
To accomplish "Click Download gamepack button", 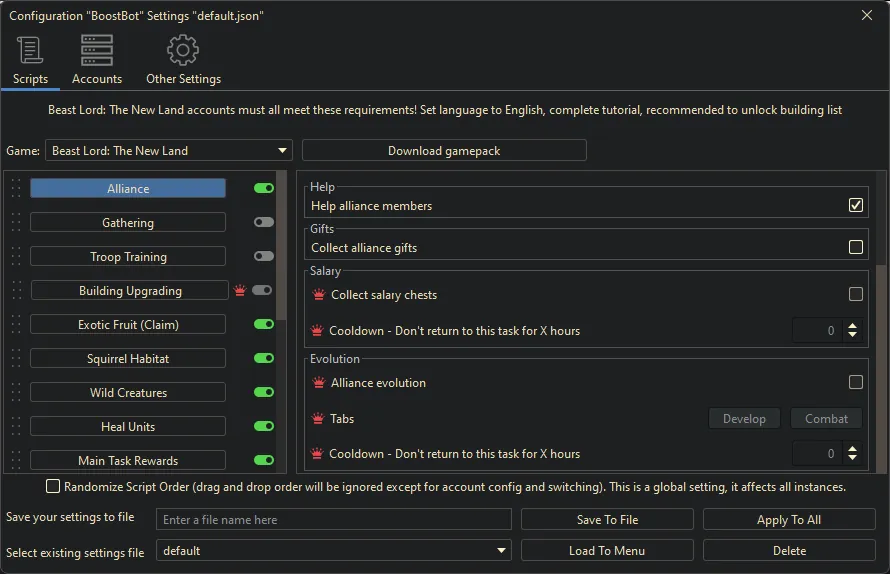I will [444, 150].
